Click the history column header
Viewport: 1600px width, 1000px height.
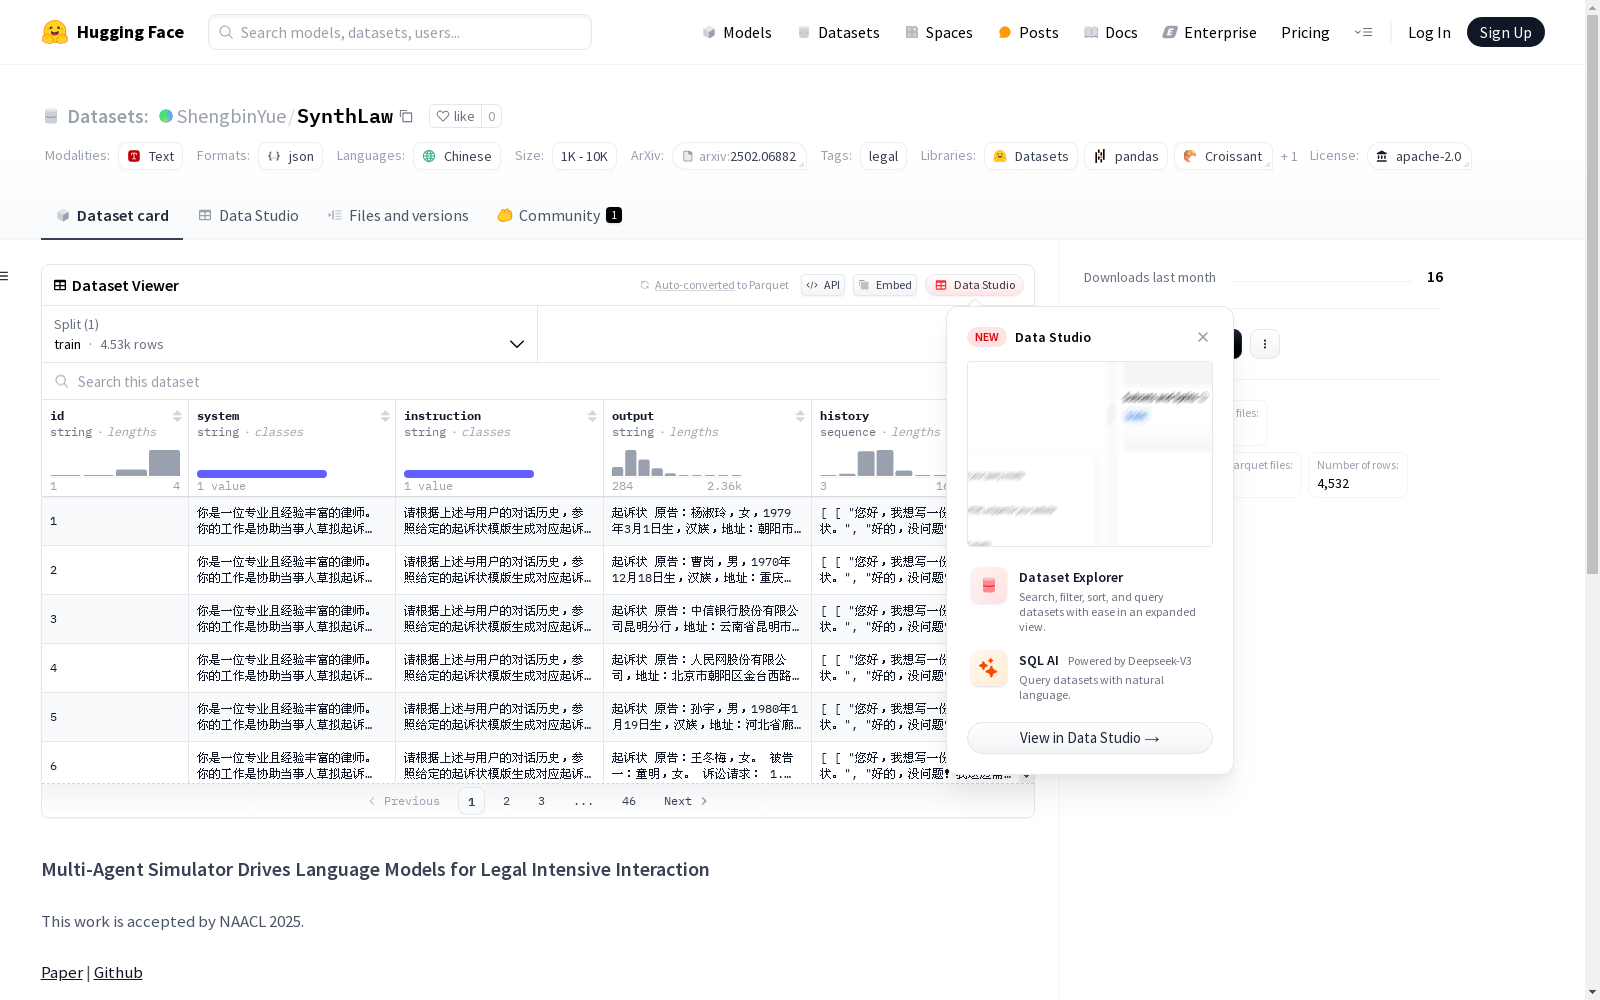tap(844, 416)
